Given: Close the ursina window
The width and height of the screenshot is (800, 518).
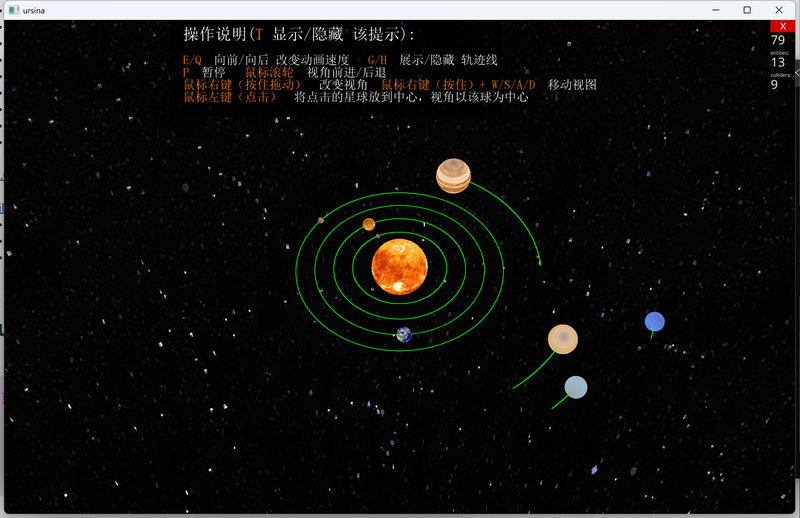Looking at the screenshot, I should [779, 10].
